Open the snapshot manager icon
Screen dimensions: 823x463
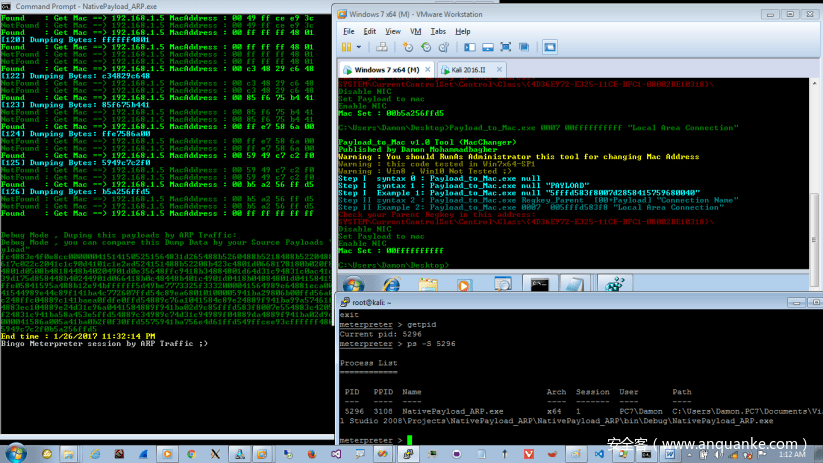coord(444,47)
